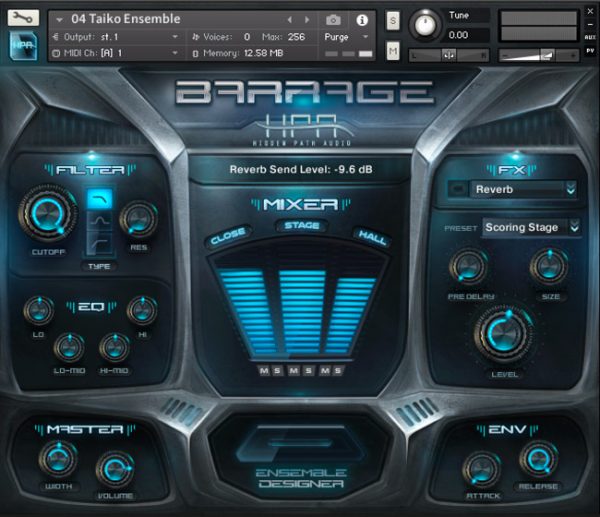Click the Filter Cutoff knob
This screenshot has height=517, width=600.
(47, 214)
